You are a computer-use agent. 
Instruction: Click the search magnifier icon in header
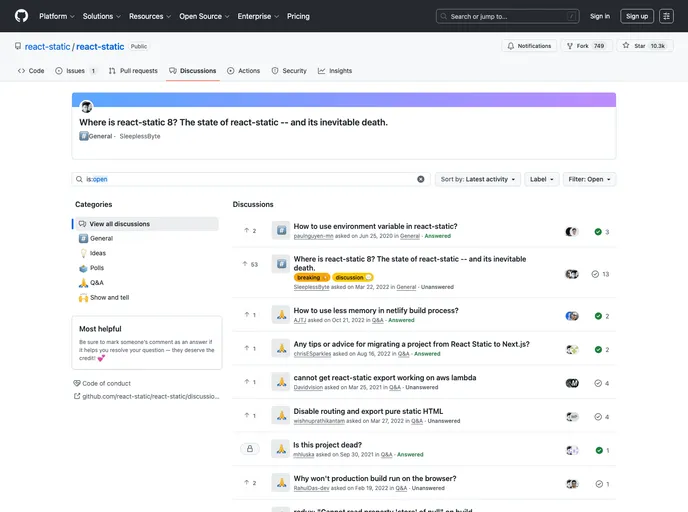tap(444, 16)
